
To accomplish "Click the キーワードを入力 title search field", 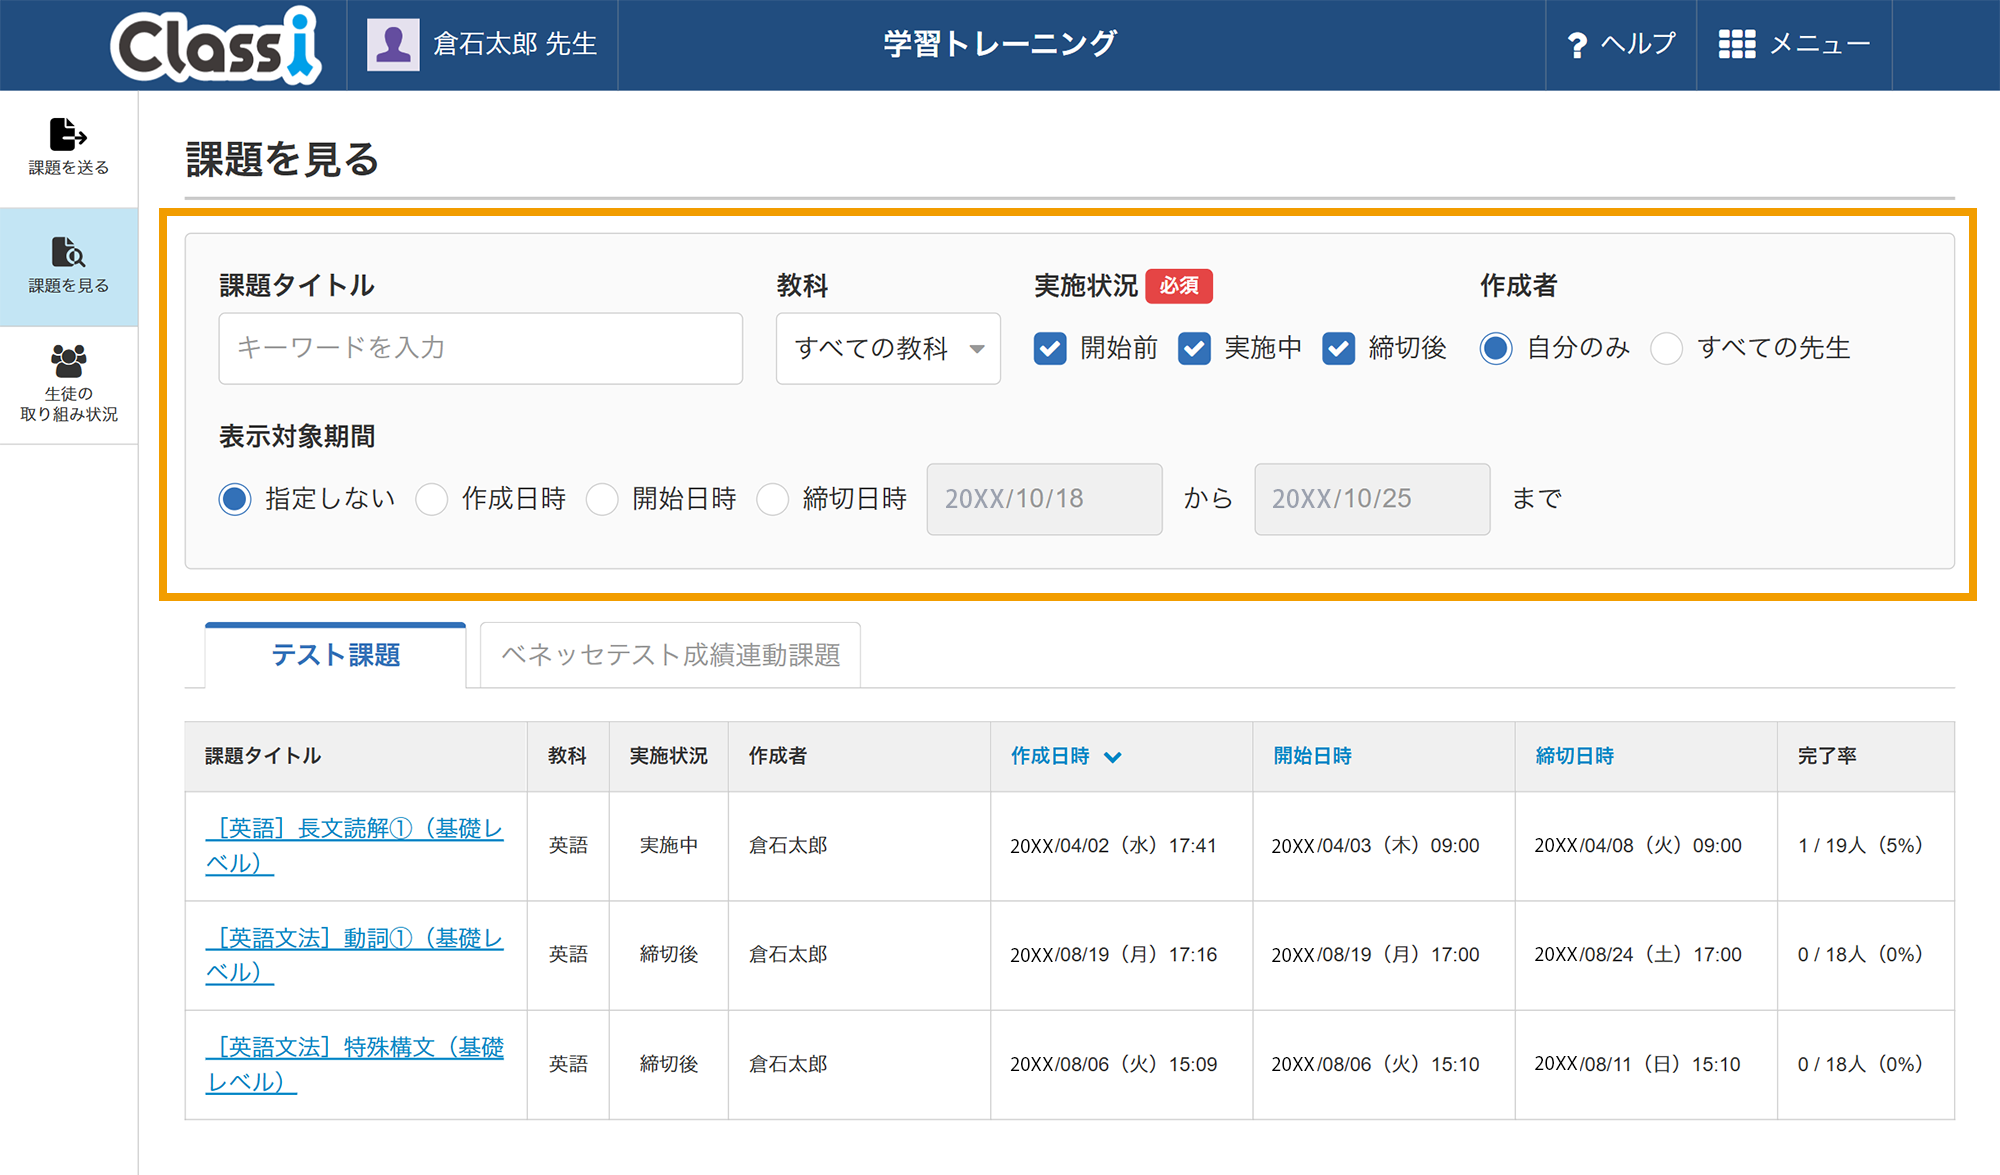I will tap(480, 348).
